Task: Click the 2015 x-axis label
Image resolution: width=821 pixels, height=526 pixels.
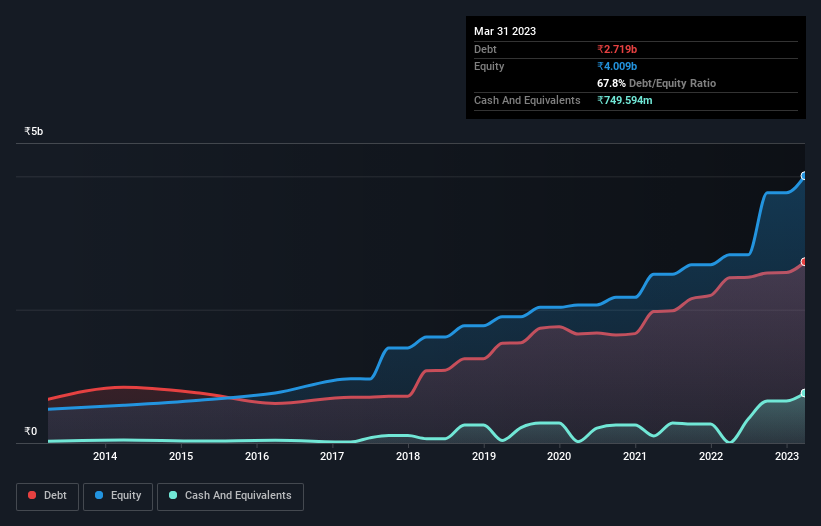Action: point(181,456)
